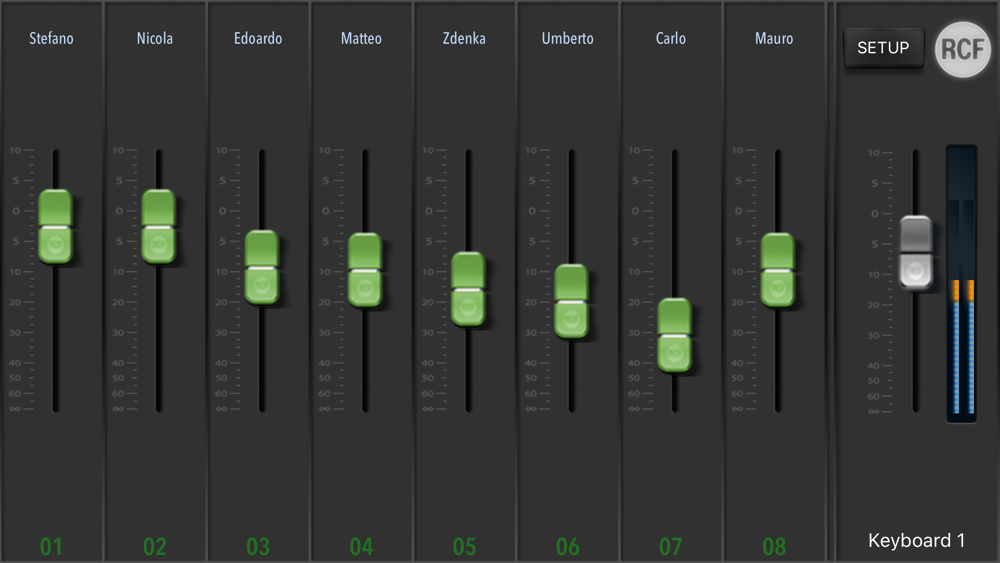Click the Mauro channel fader knob

778,270
